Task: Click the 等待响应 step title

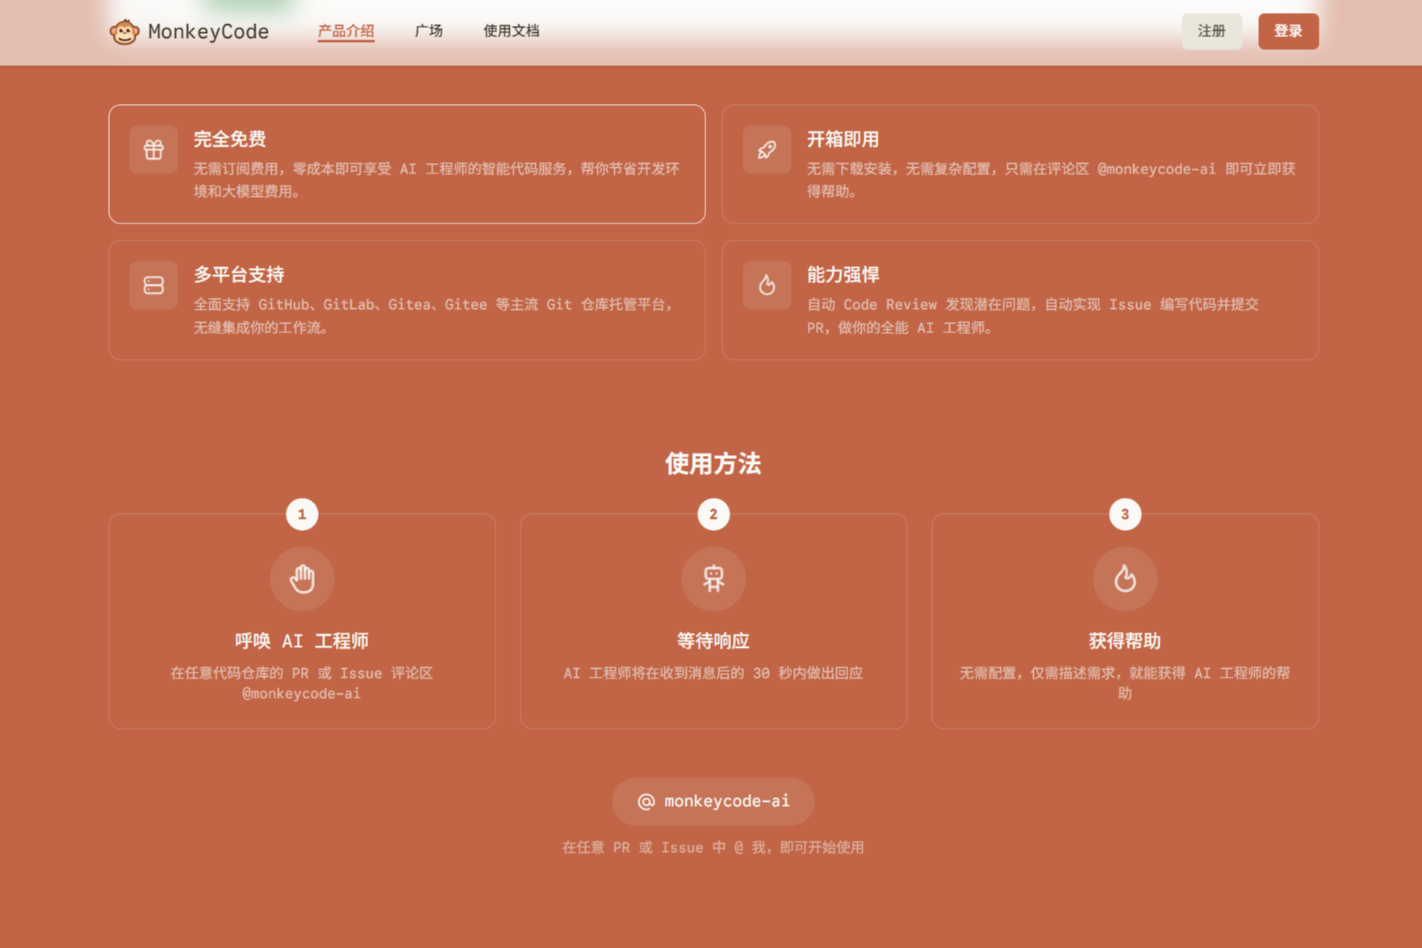Action: pos(713,641)
